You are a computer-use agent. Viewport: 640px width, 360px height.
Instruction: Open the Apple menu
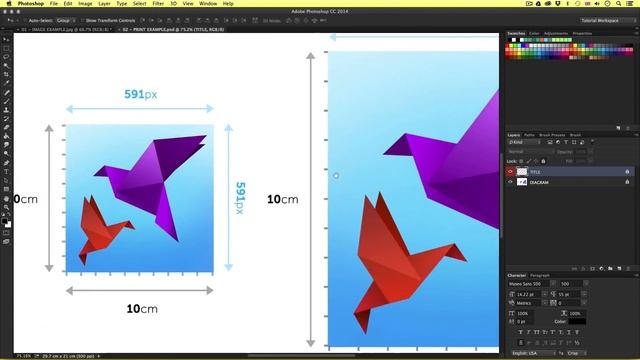pos(9,4)
